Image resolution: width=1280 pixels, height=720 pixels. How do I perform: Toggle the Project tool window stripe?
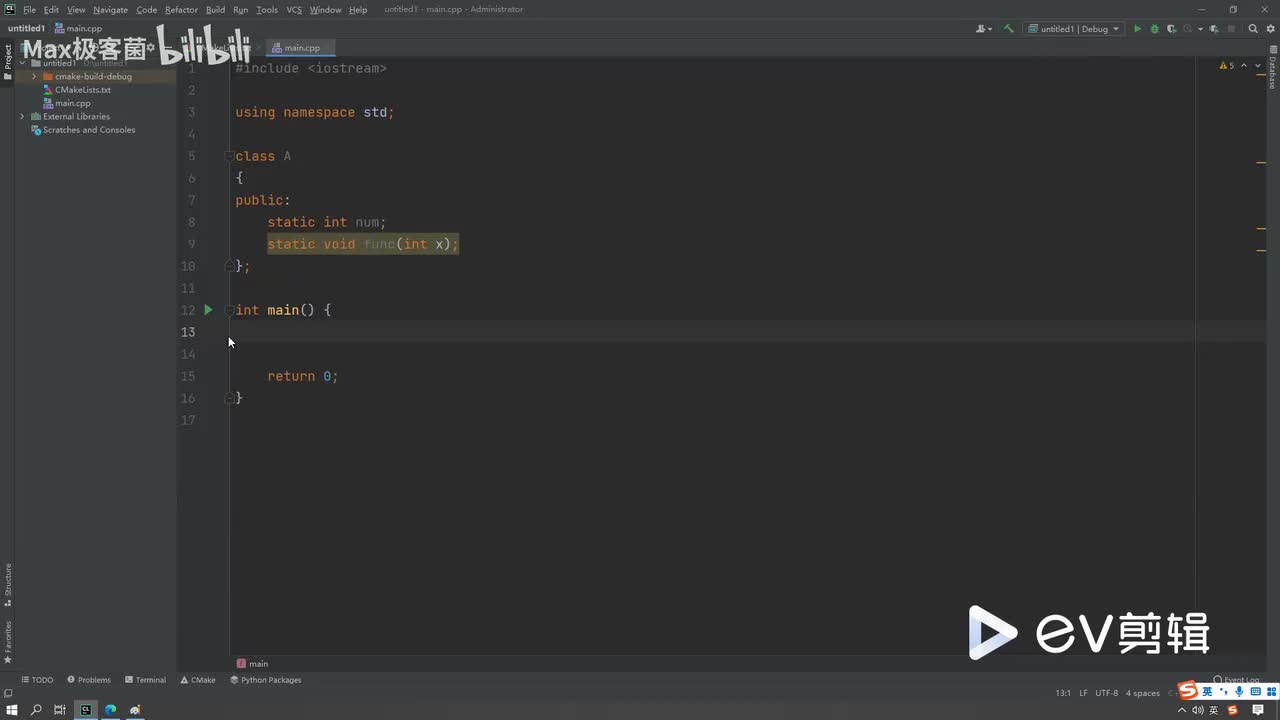pos(8,62)
